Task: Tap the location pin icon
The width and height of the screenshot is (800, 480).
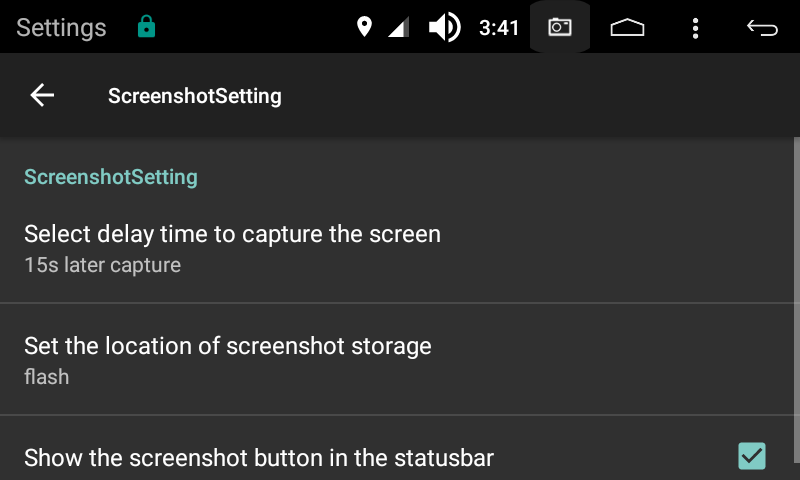Action: click(x=364, y=27)
